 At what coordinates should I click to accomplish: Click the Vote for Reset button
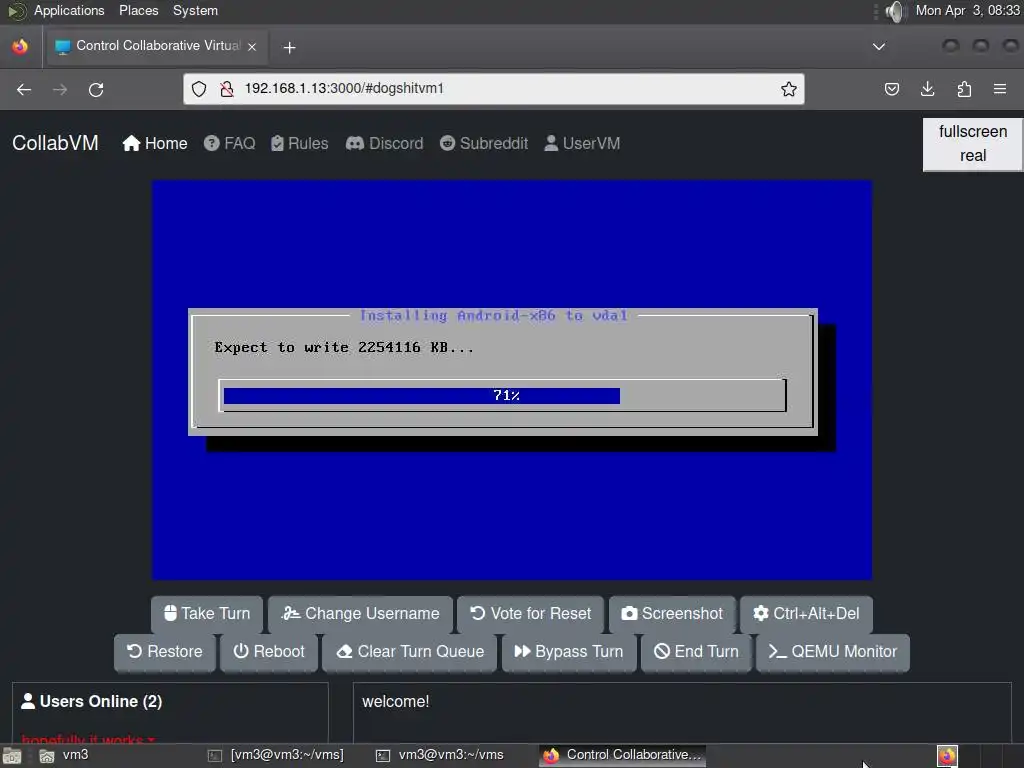530,614
